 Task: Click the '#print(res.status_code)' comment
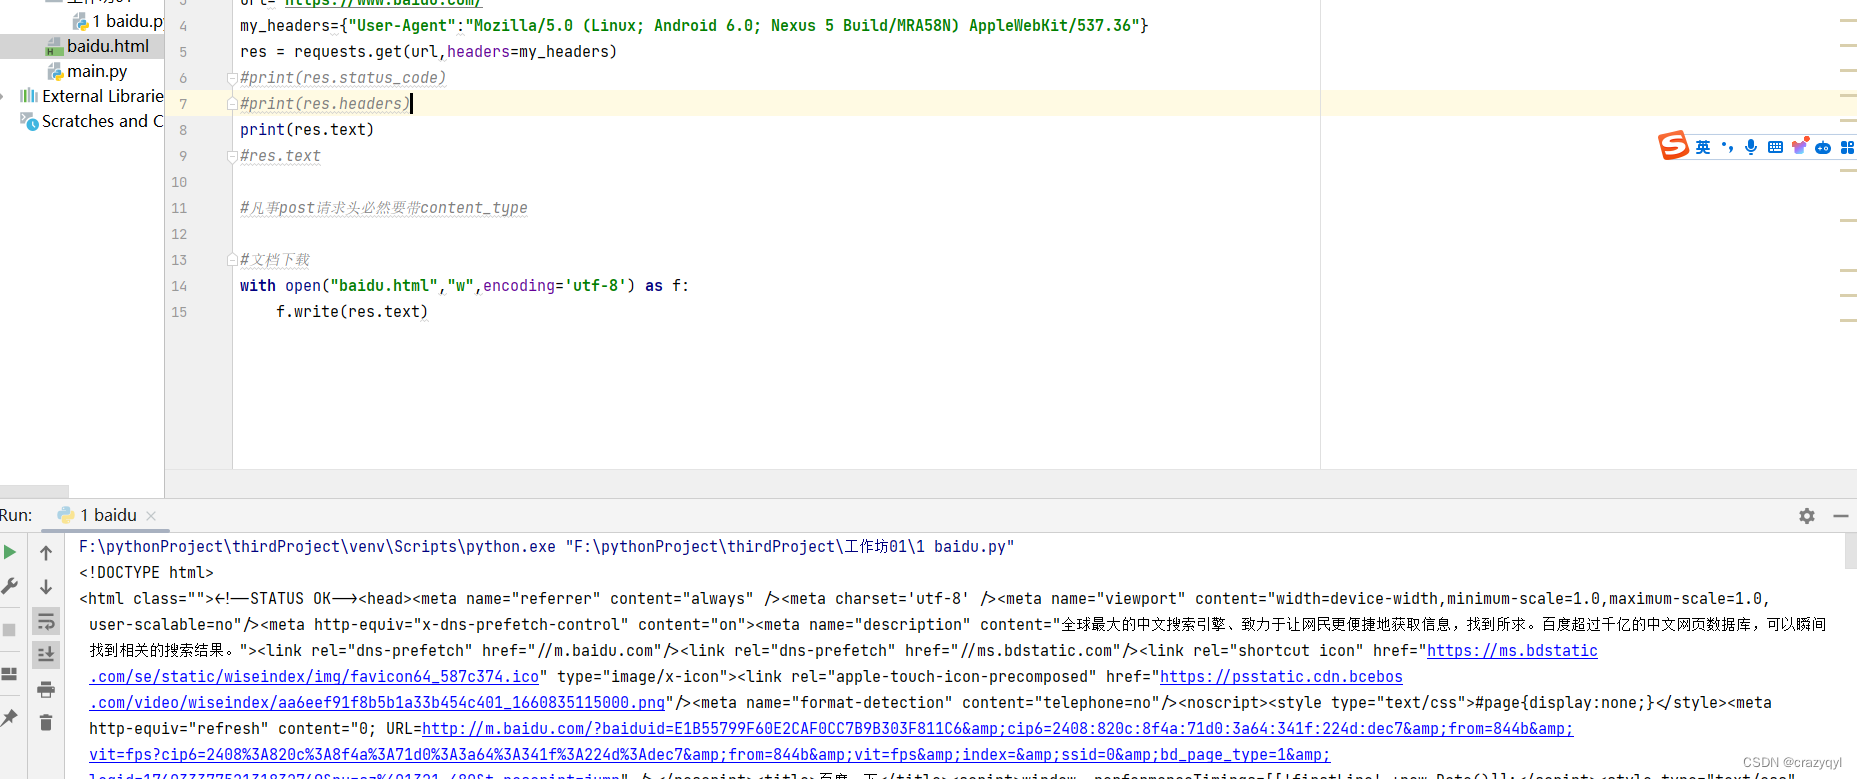point(343,78)
